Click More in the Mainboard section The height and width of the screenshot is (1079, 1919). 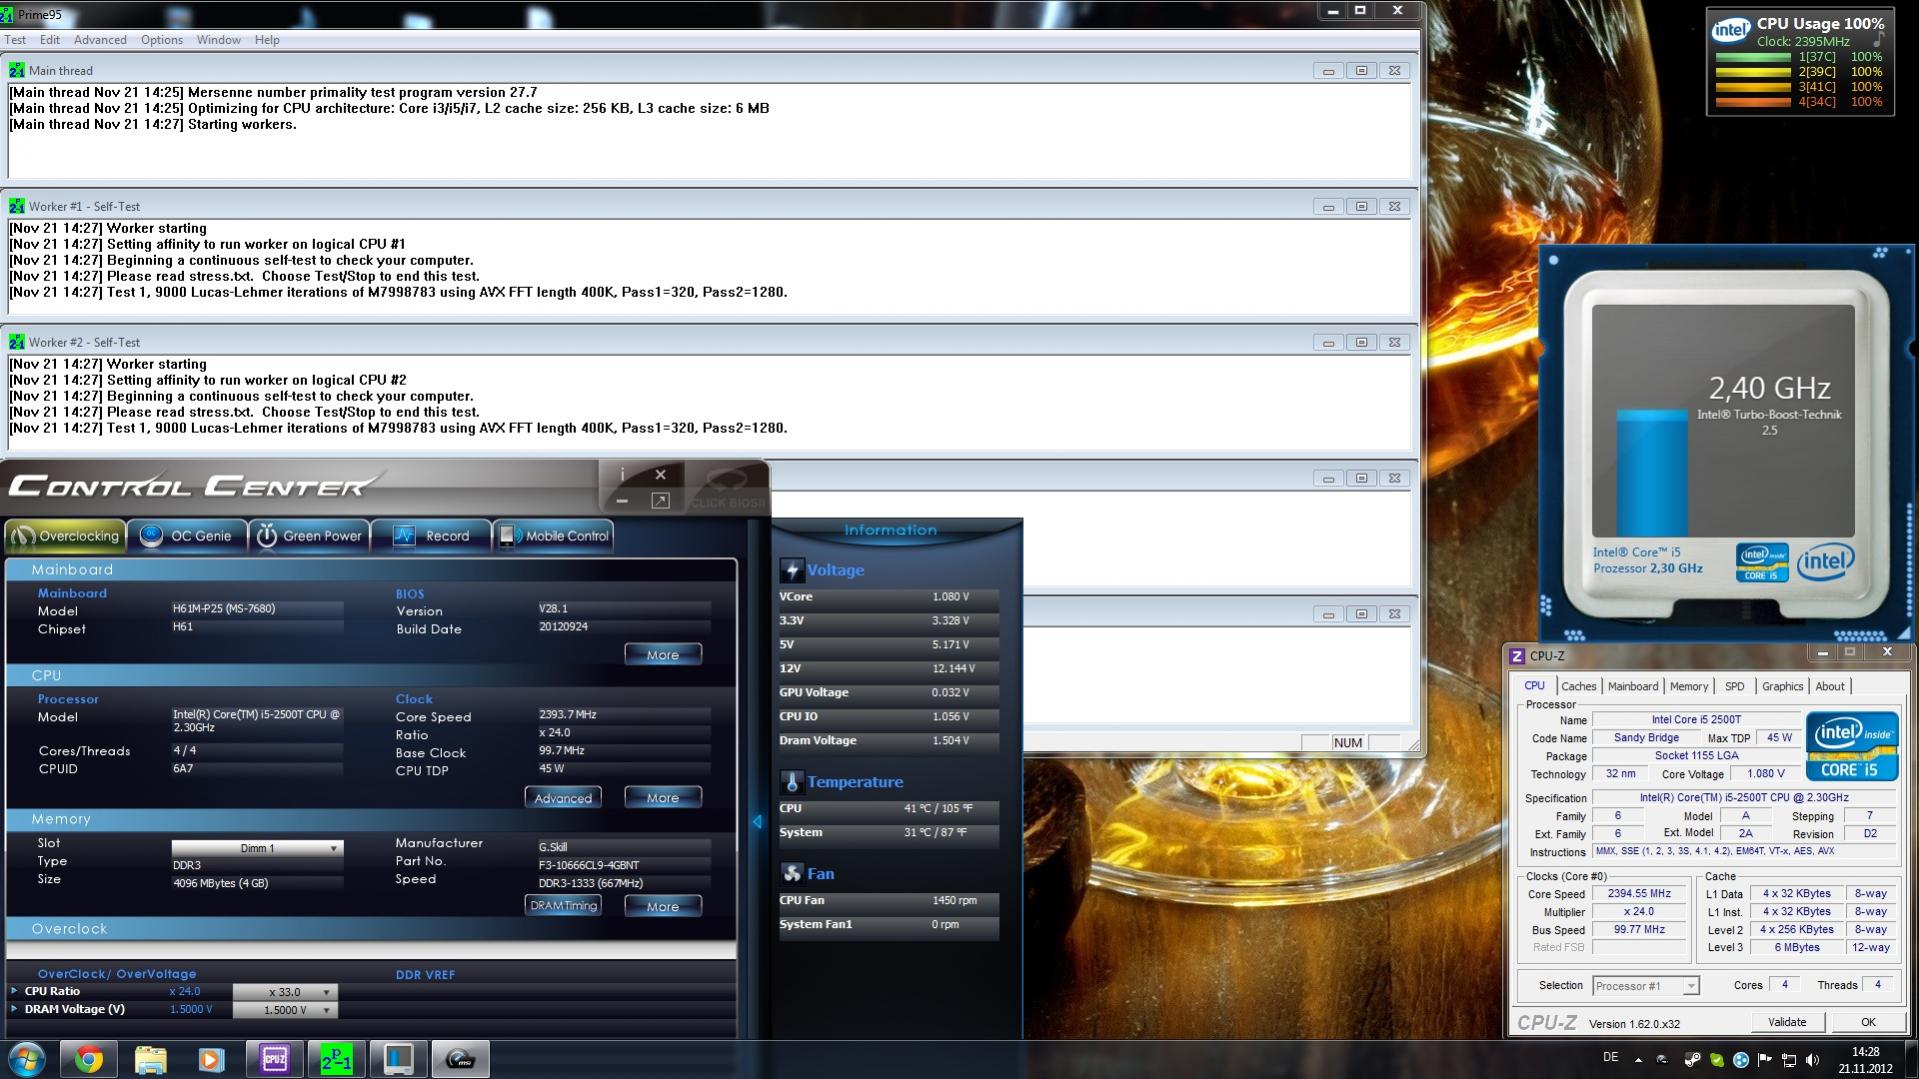click(663, 655)
